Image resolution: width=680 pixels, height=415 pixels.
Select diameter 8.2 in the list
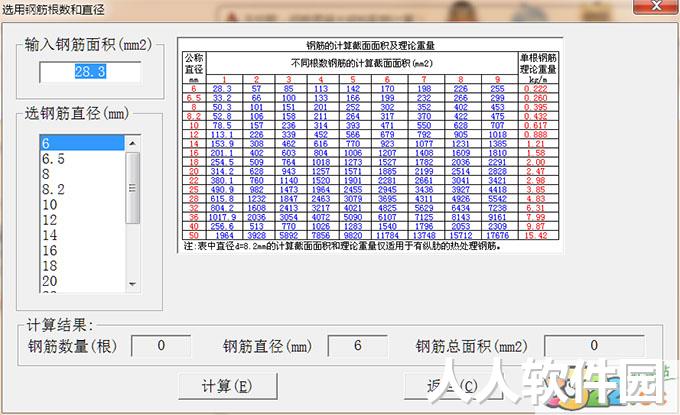click(82, 189)
